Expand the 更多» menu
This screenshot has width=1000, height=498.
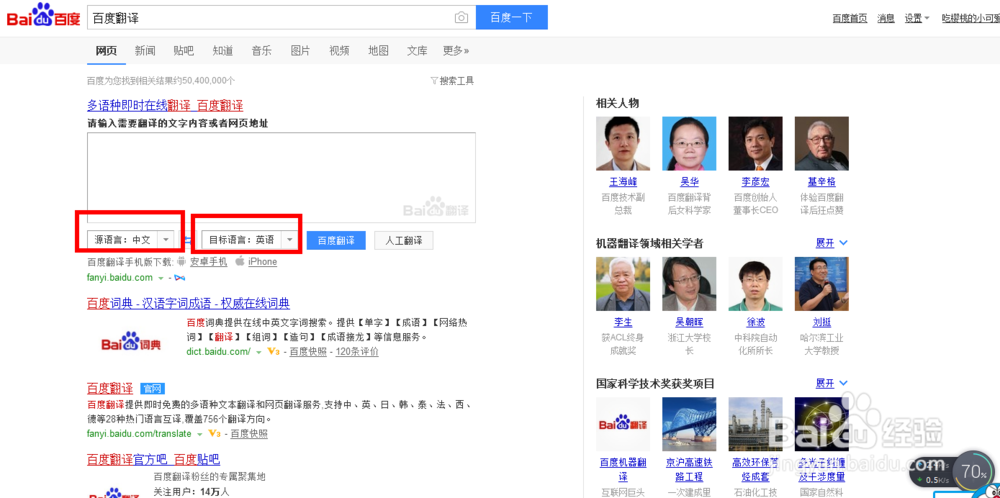456,51
